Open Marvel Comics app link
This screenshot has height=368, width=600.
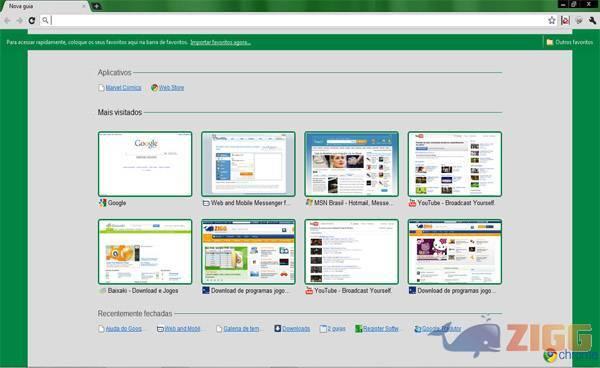(123, 88)
